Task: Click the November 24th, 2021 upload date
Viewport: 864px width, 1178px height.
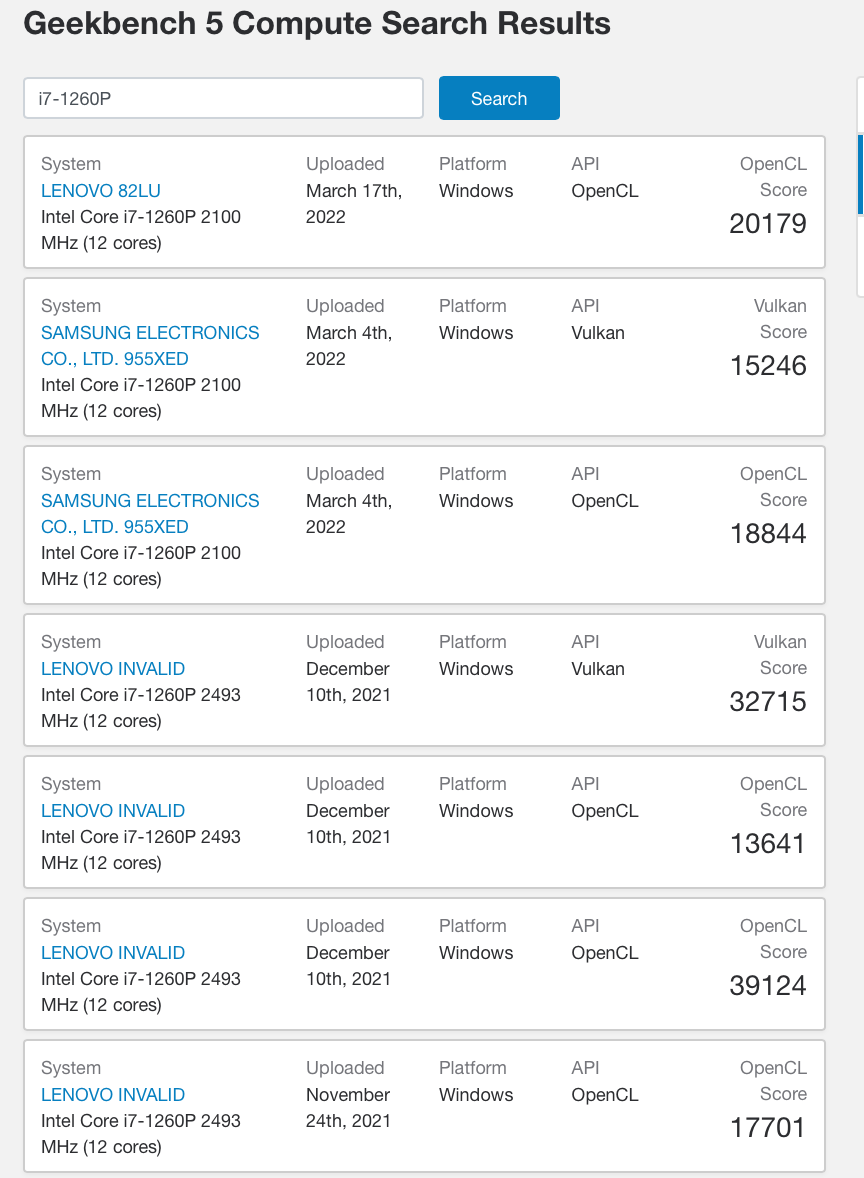Action: click(348, 1107)
